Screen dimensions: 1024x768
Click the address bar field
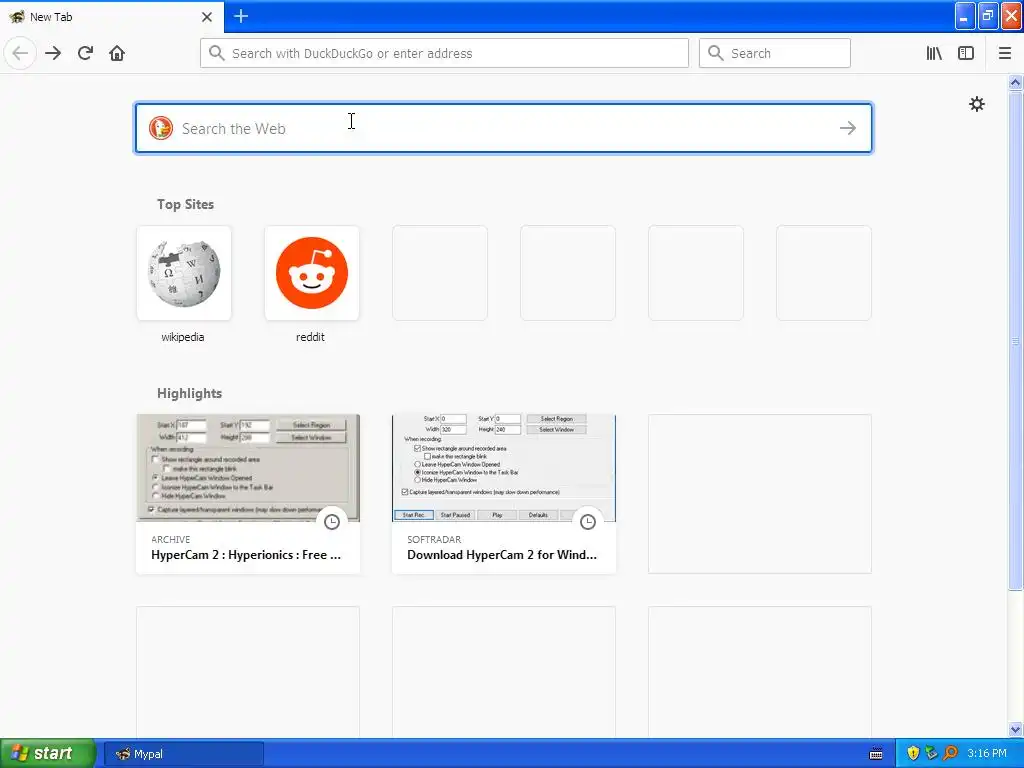pos(444,53)
